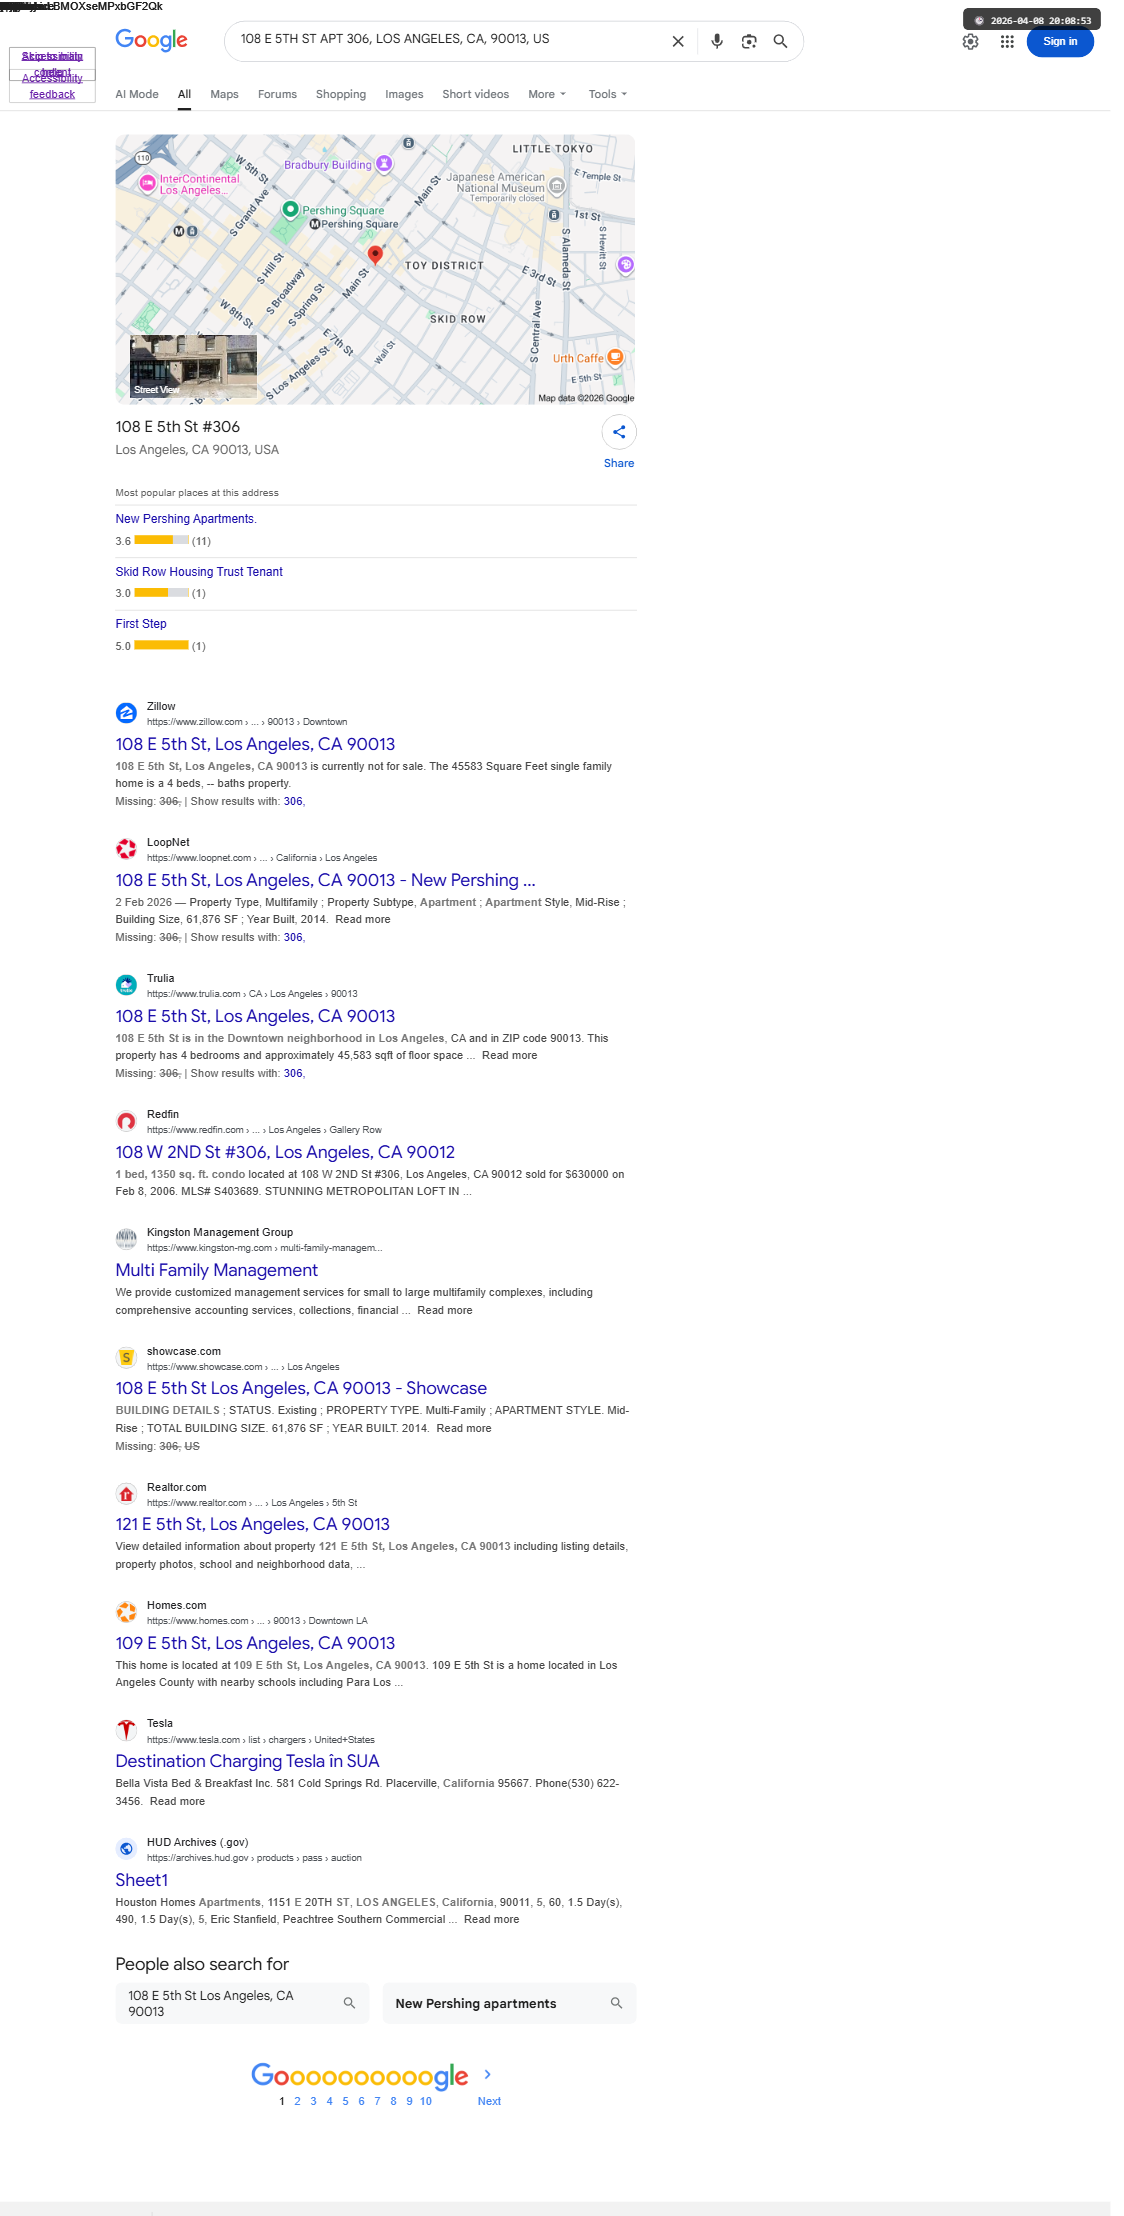The width and height of the screenshot is (1124, 2216).
Task: Click the red map pin marker
Action: pos(375,255)
